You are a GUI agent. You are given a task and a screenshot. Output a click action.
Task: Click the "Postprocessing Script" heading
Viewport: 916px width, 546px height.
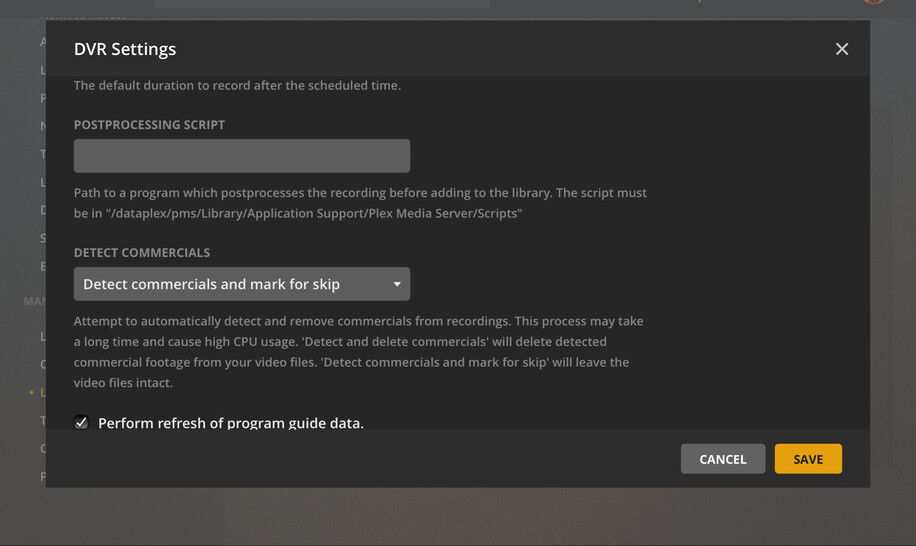(149, 125)
